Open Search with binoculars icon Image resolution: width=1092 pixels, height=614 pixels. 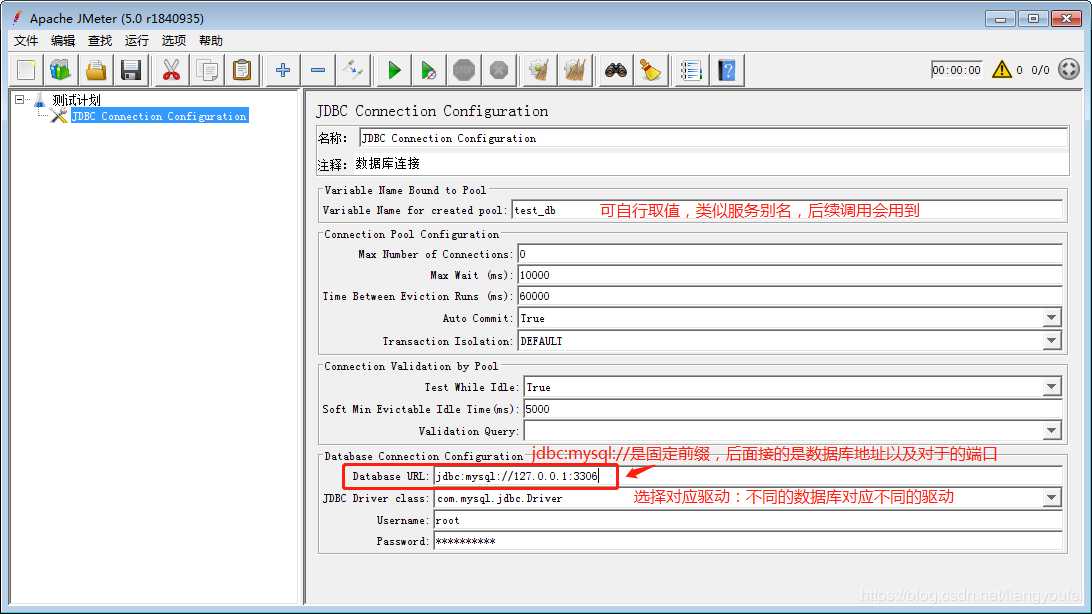coord(616,70)
